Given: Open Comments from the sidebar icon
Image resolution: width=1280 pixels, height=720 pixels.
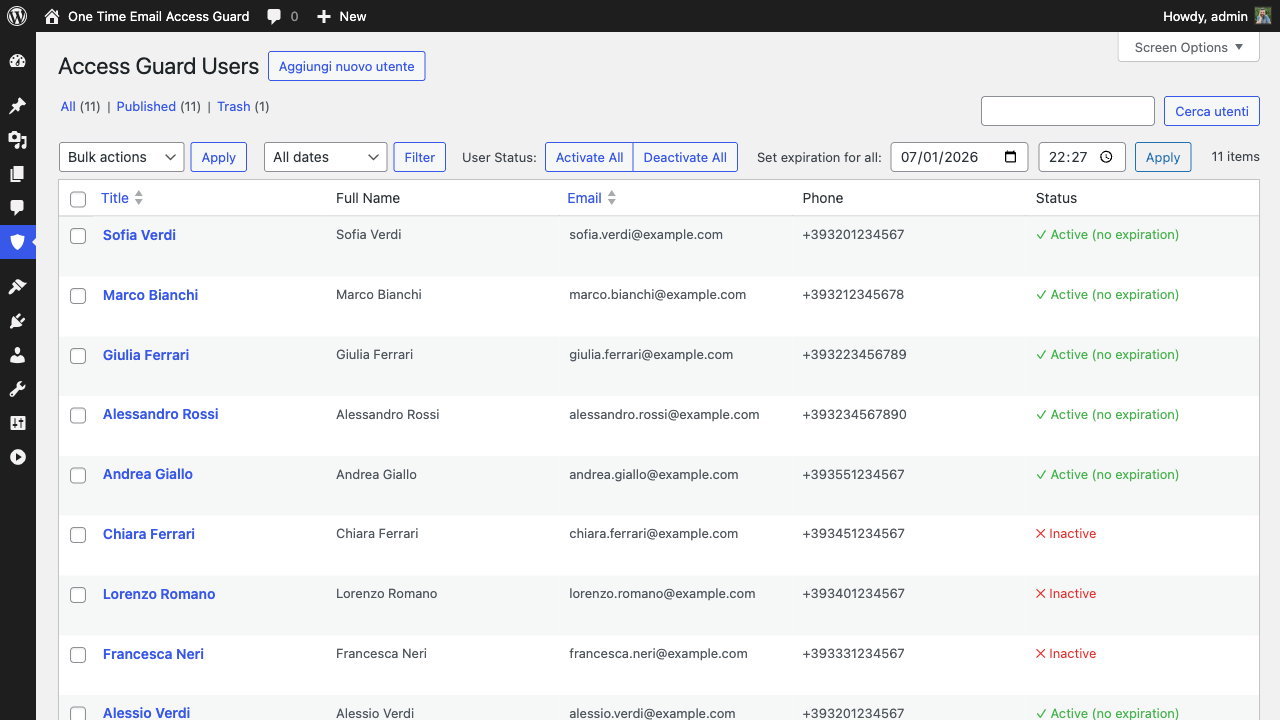Looking at the screenshot, I should pos(18,207).
